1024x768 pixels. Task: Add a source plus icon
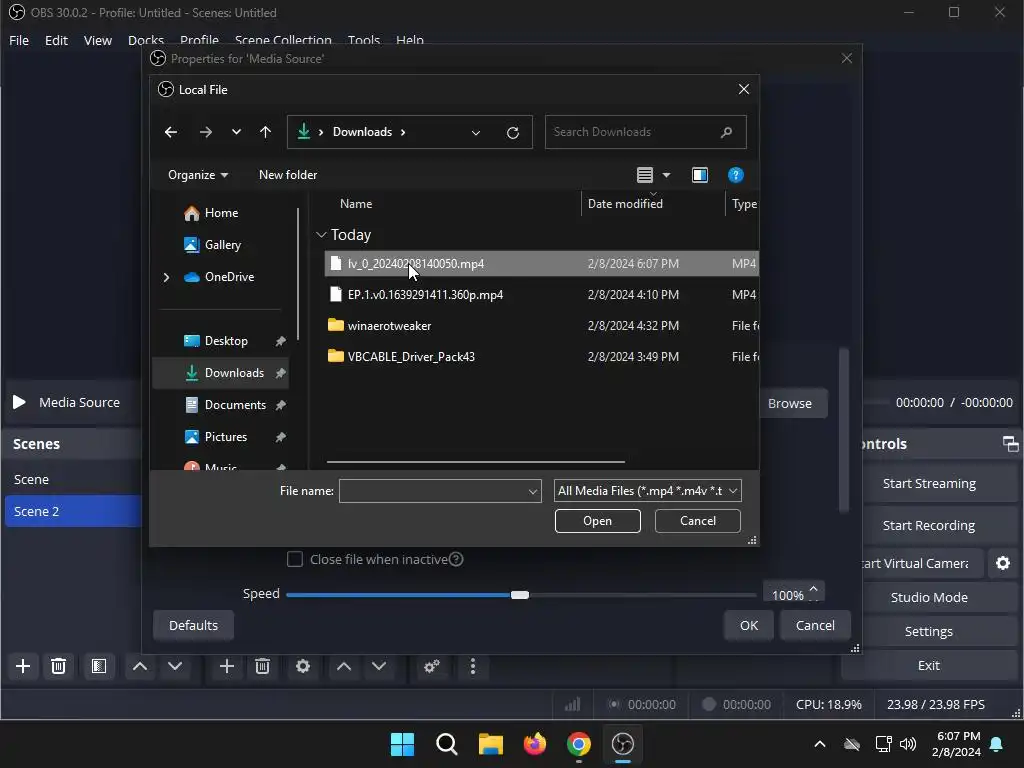coord(227,666)
